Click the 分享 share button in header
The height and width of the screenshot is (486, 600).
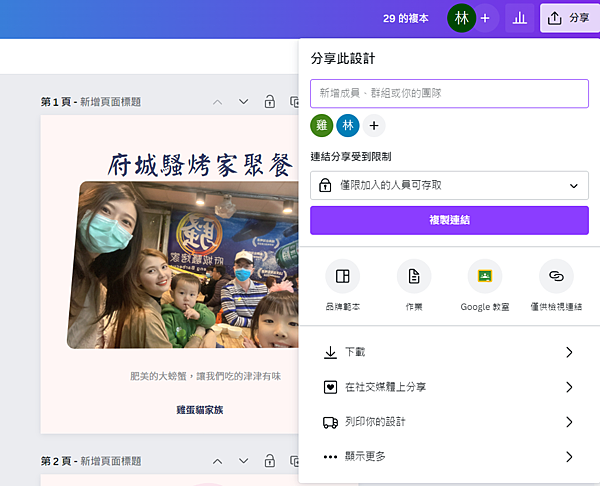click(570, 18)
